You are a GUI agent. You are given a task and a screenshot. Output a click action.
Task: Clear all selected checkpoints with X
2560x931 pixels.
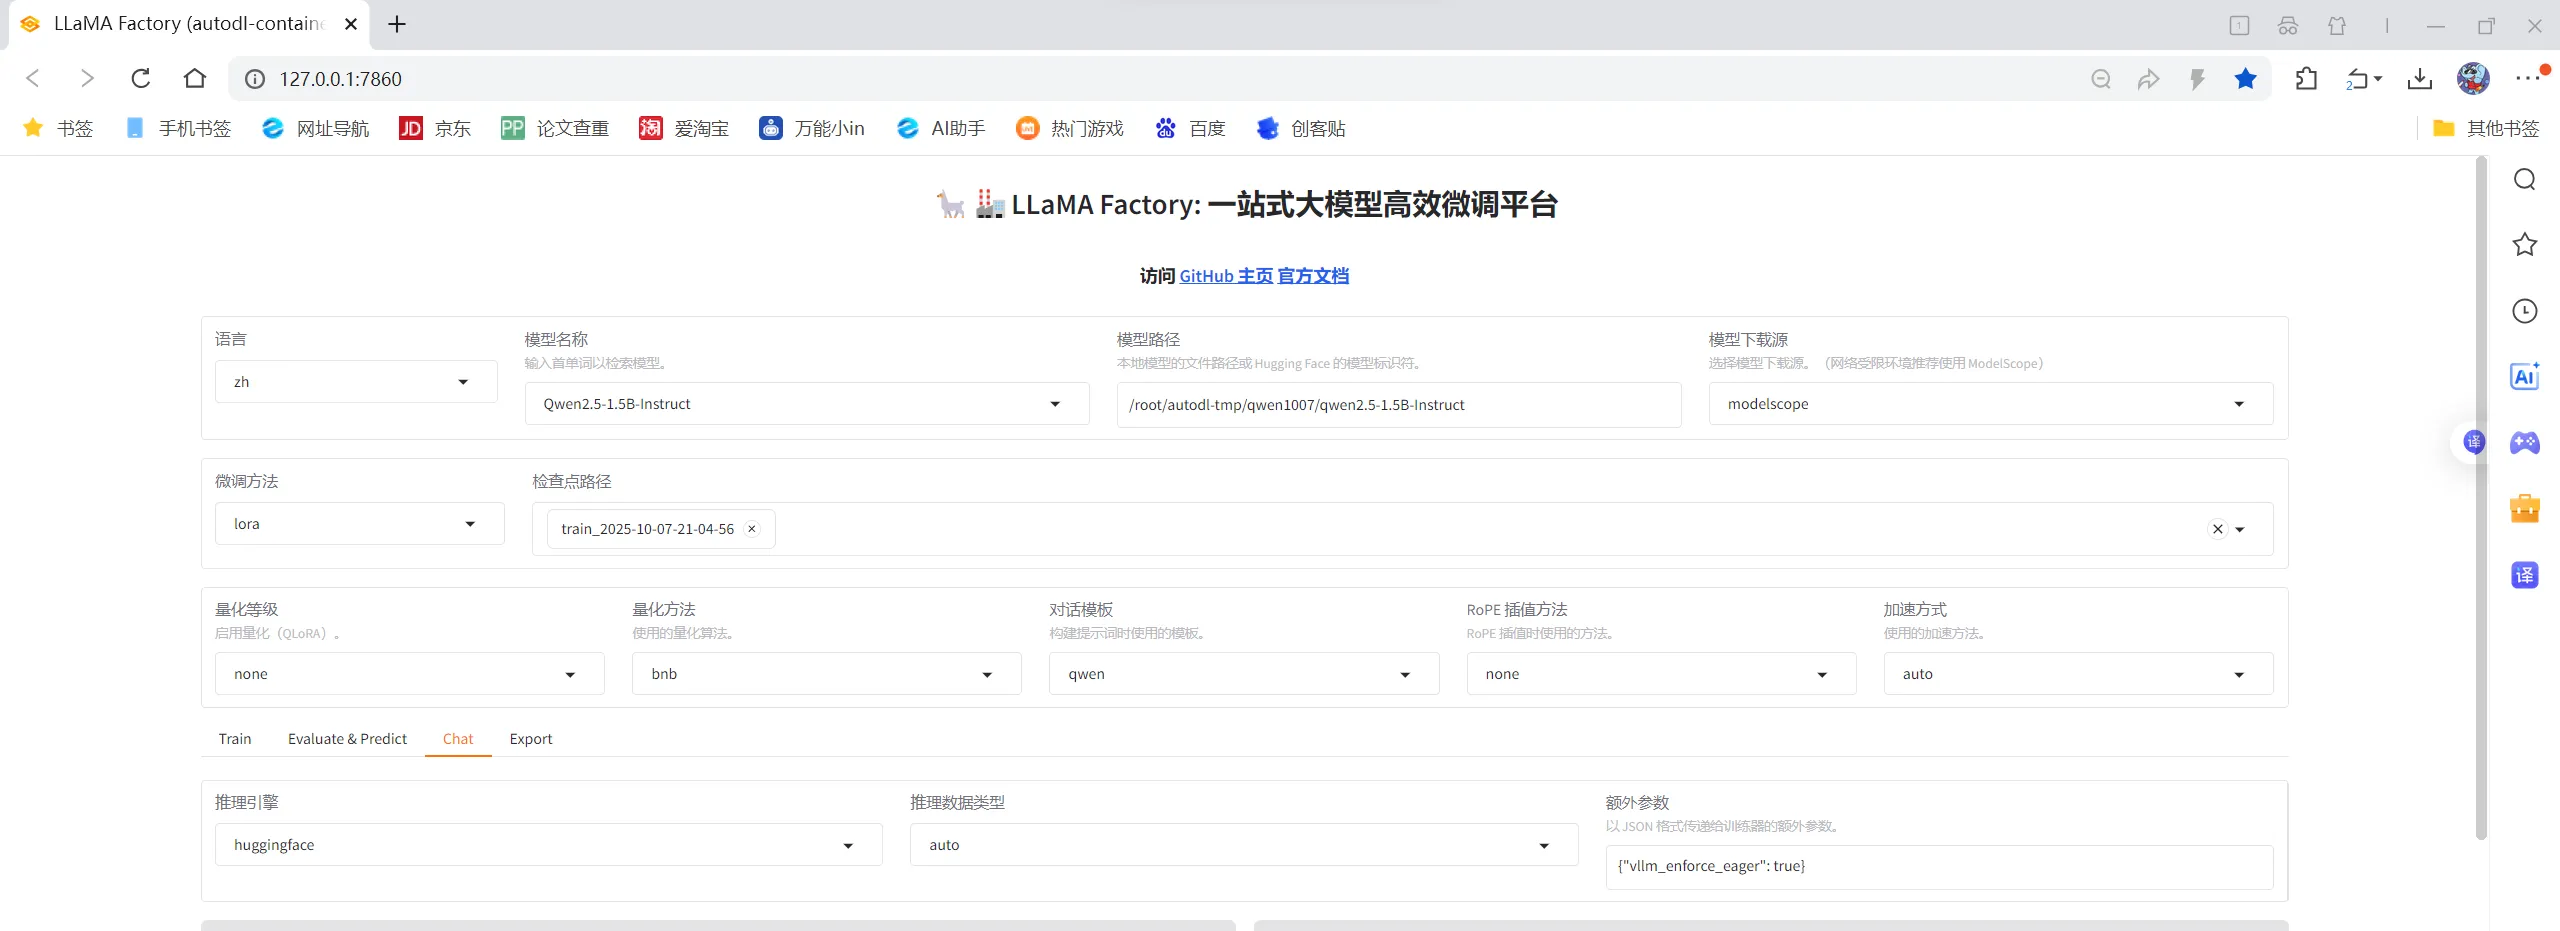click(x=2218, y=529)
